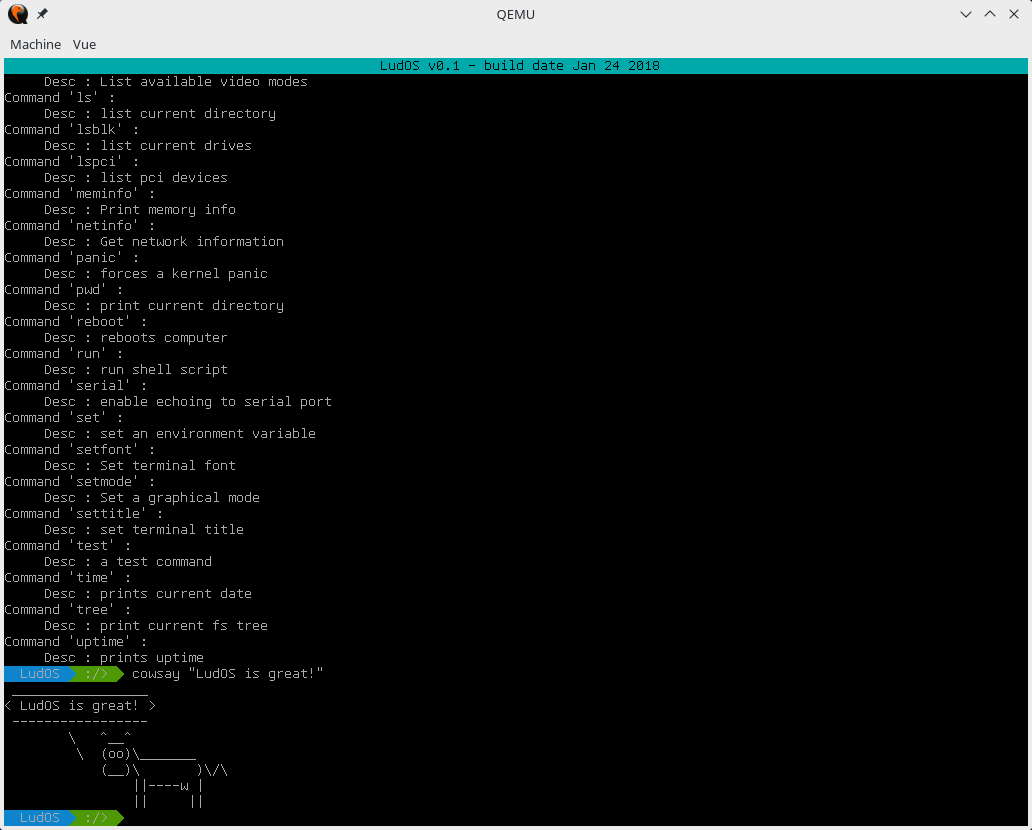Click 'List available video modes' description
This screenshot has height=830, width=1032.
point(203,82)
